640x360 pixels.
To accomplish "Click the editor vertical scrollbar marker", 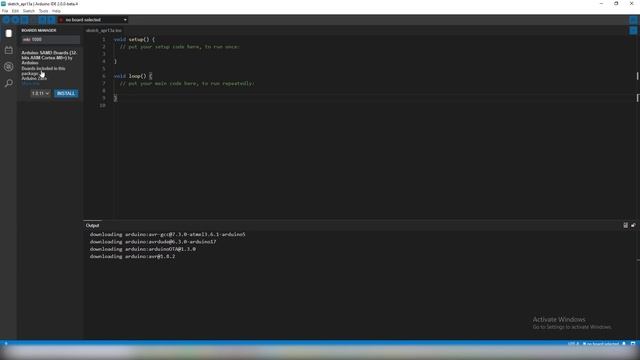I will (637, 76).
